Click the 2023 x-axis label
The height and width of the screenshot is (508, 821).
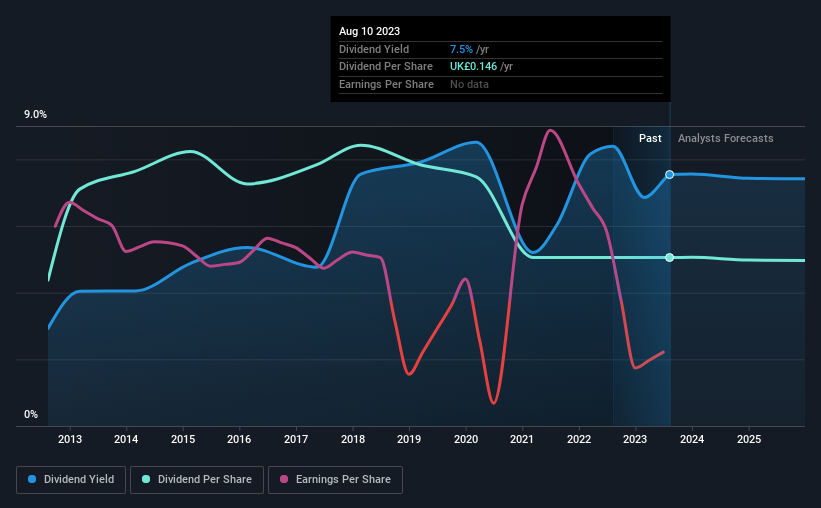(635, 439)
